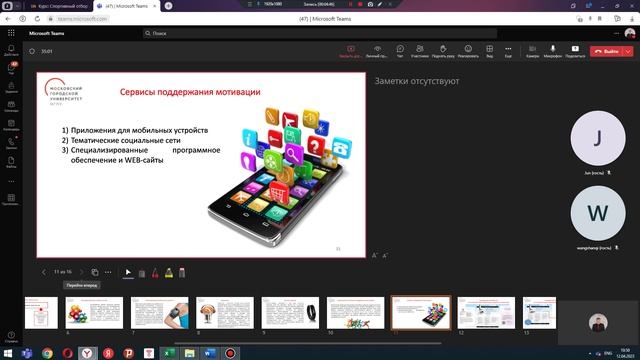Open Chat in the left sidebar
The width and height of the screenshot is (640, 360).
[11, 68]
